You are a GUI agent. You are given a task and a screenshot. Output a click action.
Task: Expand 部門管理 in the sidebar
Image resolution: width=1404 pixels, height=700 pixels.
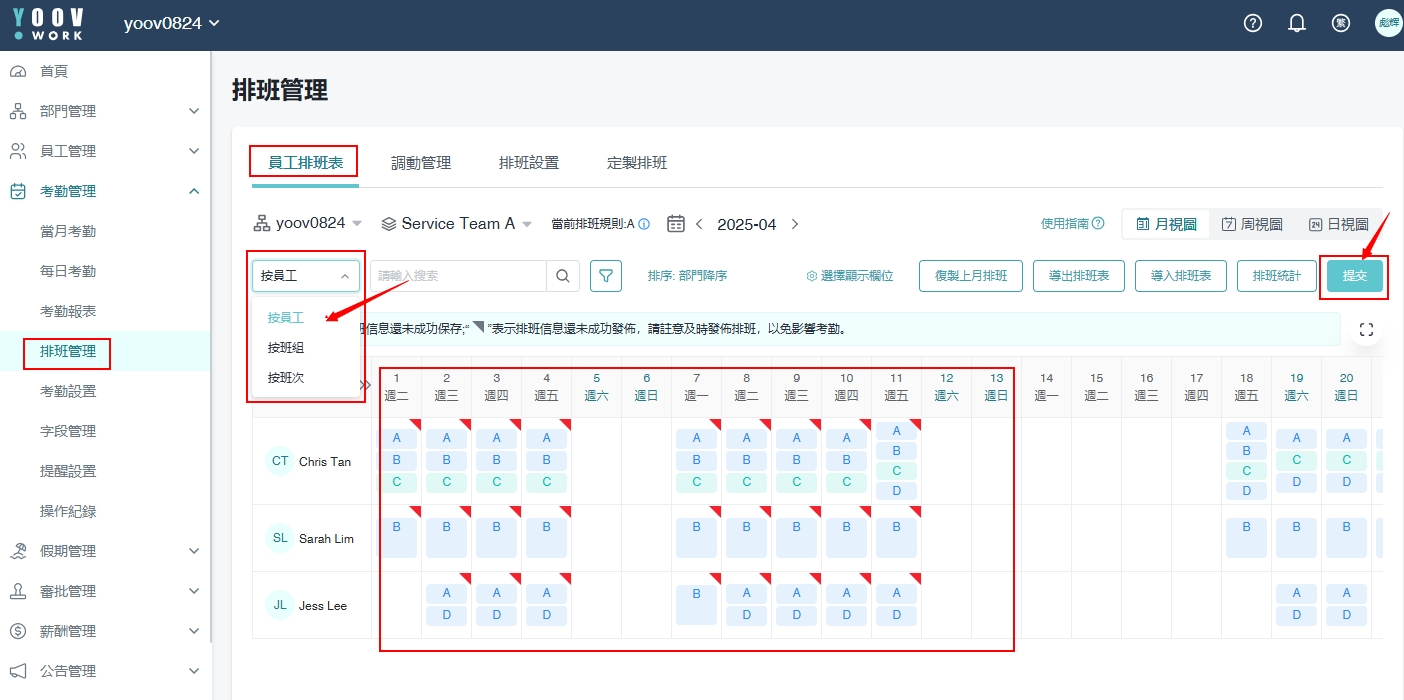click(x=105, y=111)
